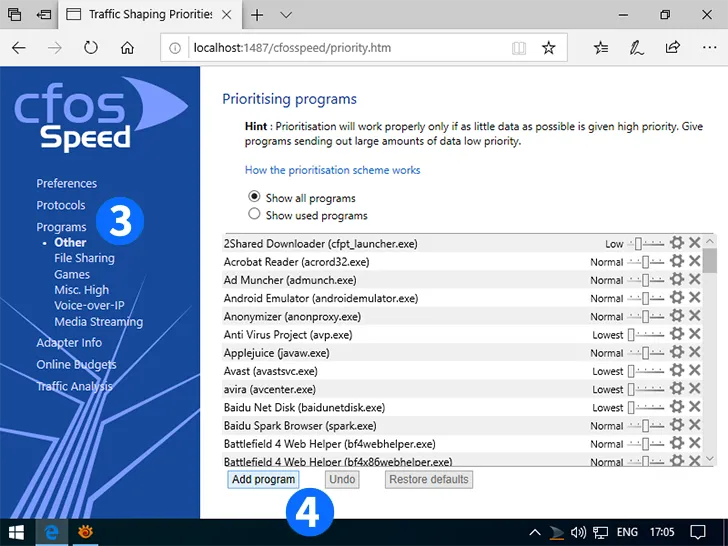This screenshot has height=546, width=728.
Task: Open settings gear for Acrobat Reader
Action: (x=677, y=261)
